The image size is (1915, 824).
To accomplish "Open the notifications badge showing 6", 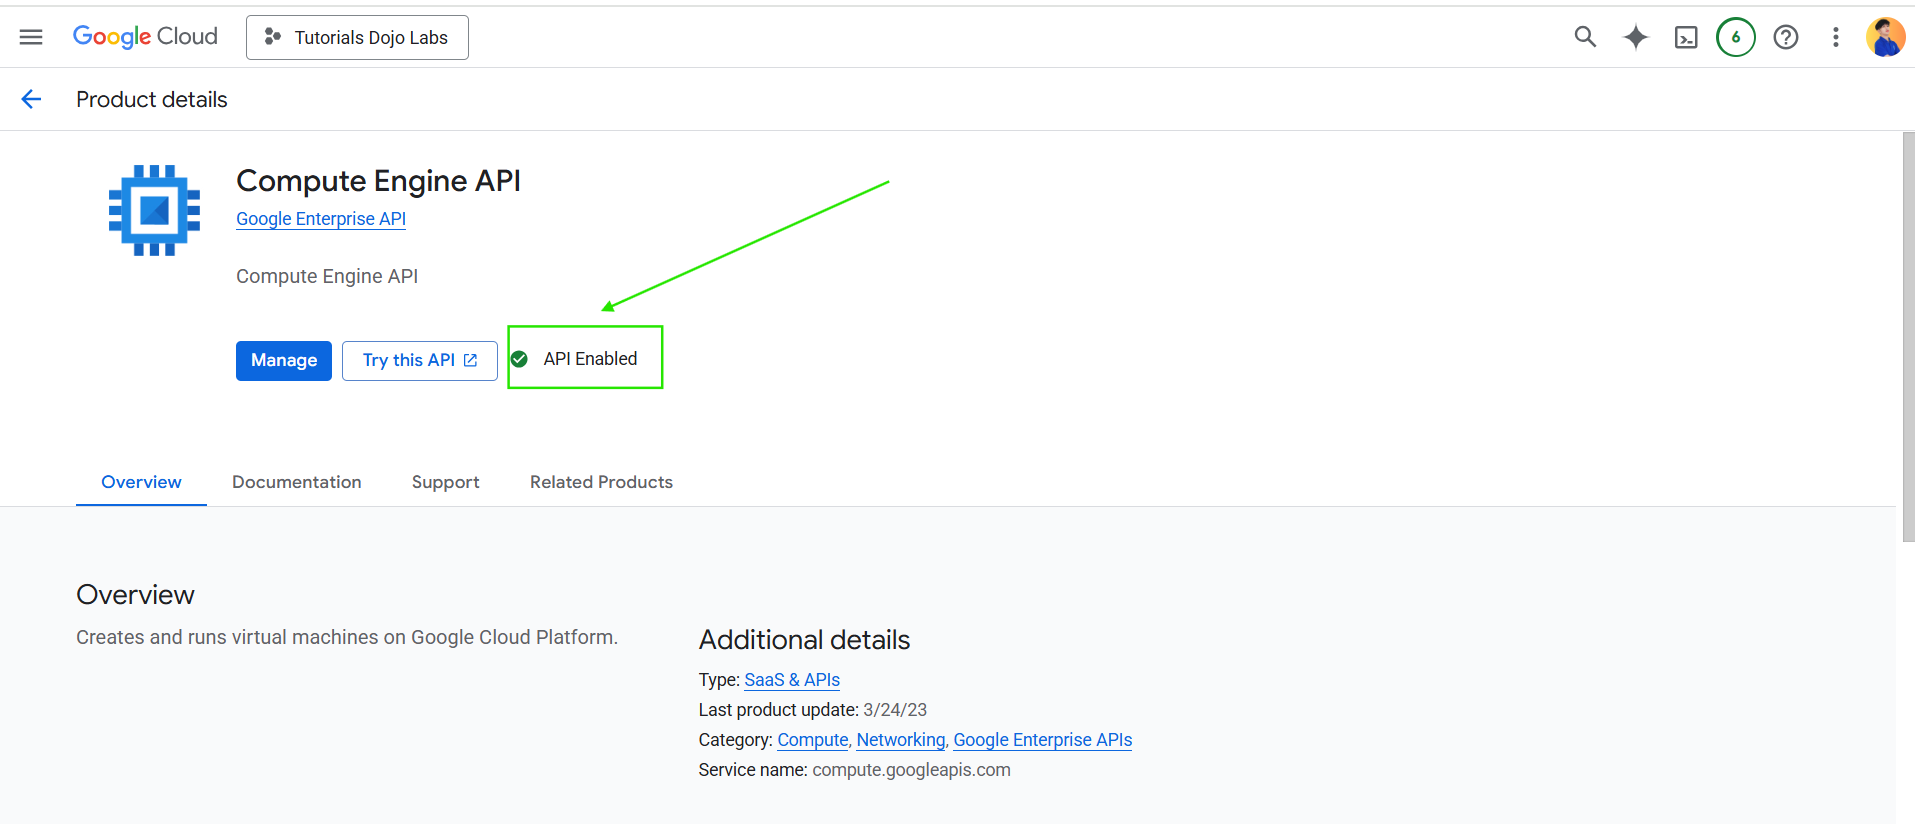I will coord(1736,37).
